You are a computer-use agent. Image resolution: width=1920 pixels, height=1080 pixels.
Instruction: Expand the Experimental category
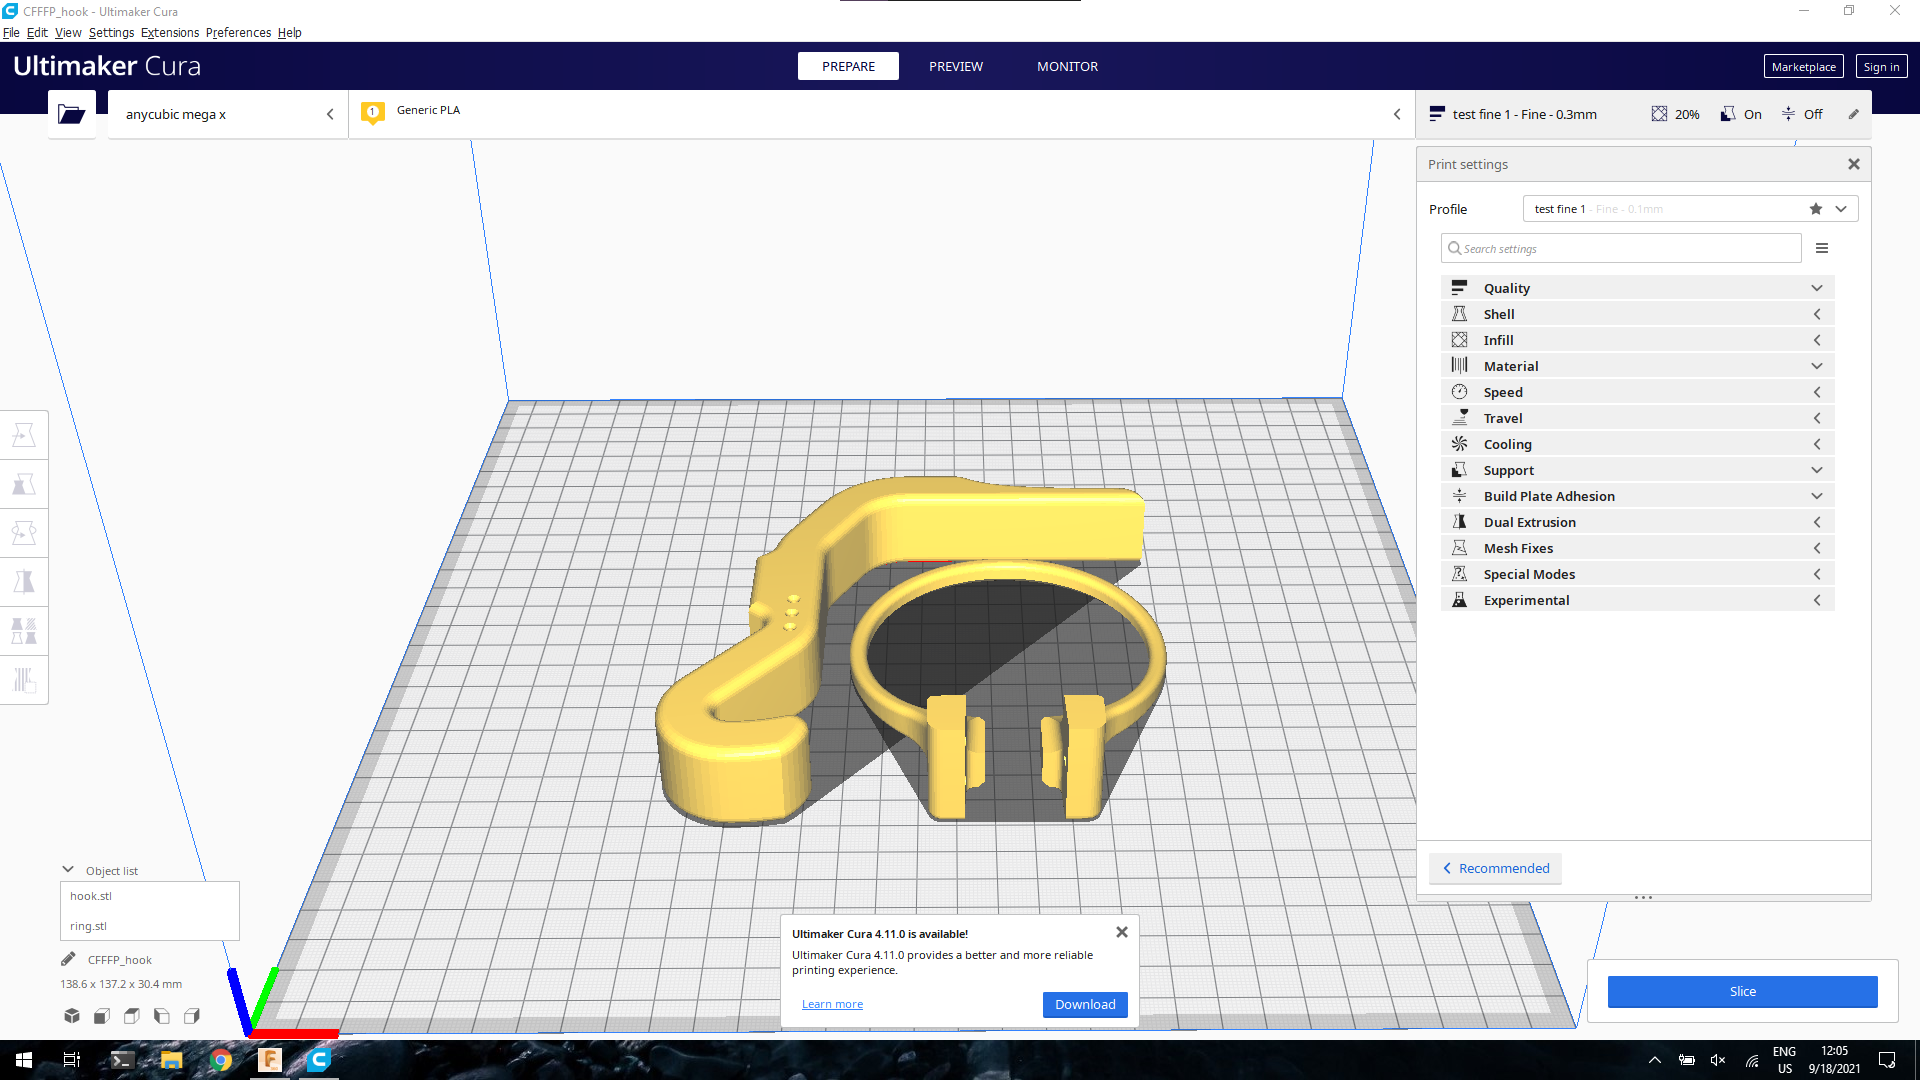click(1638, 600)
